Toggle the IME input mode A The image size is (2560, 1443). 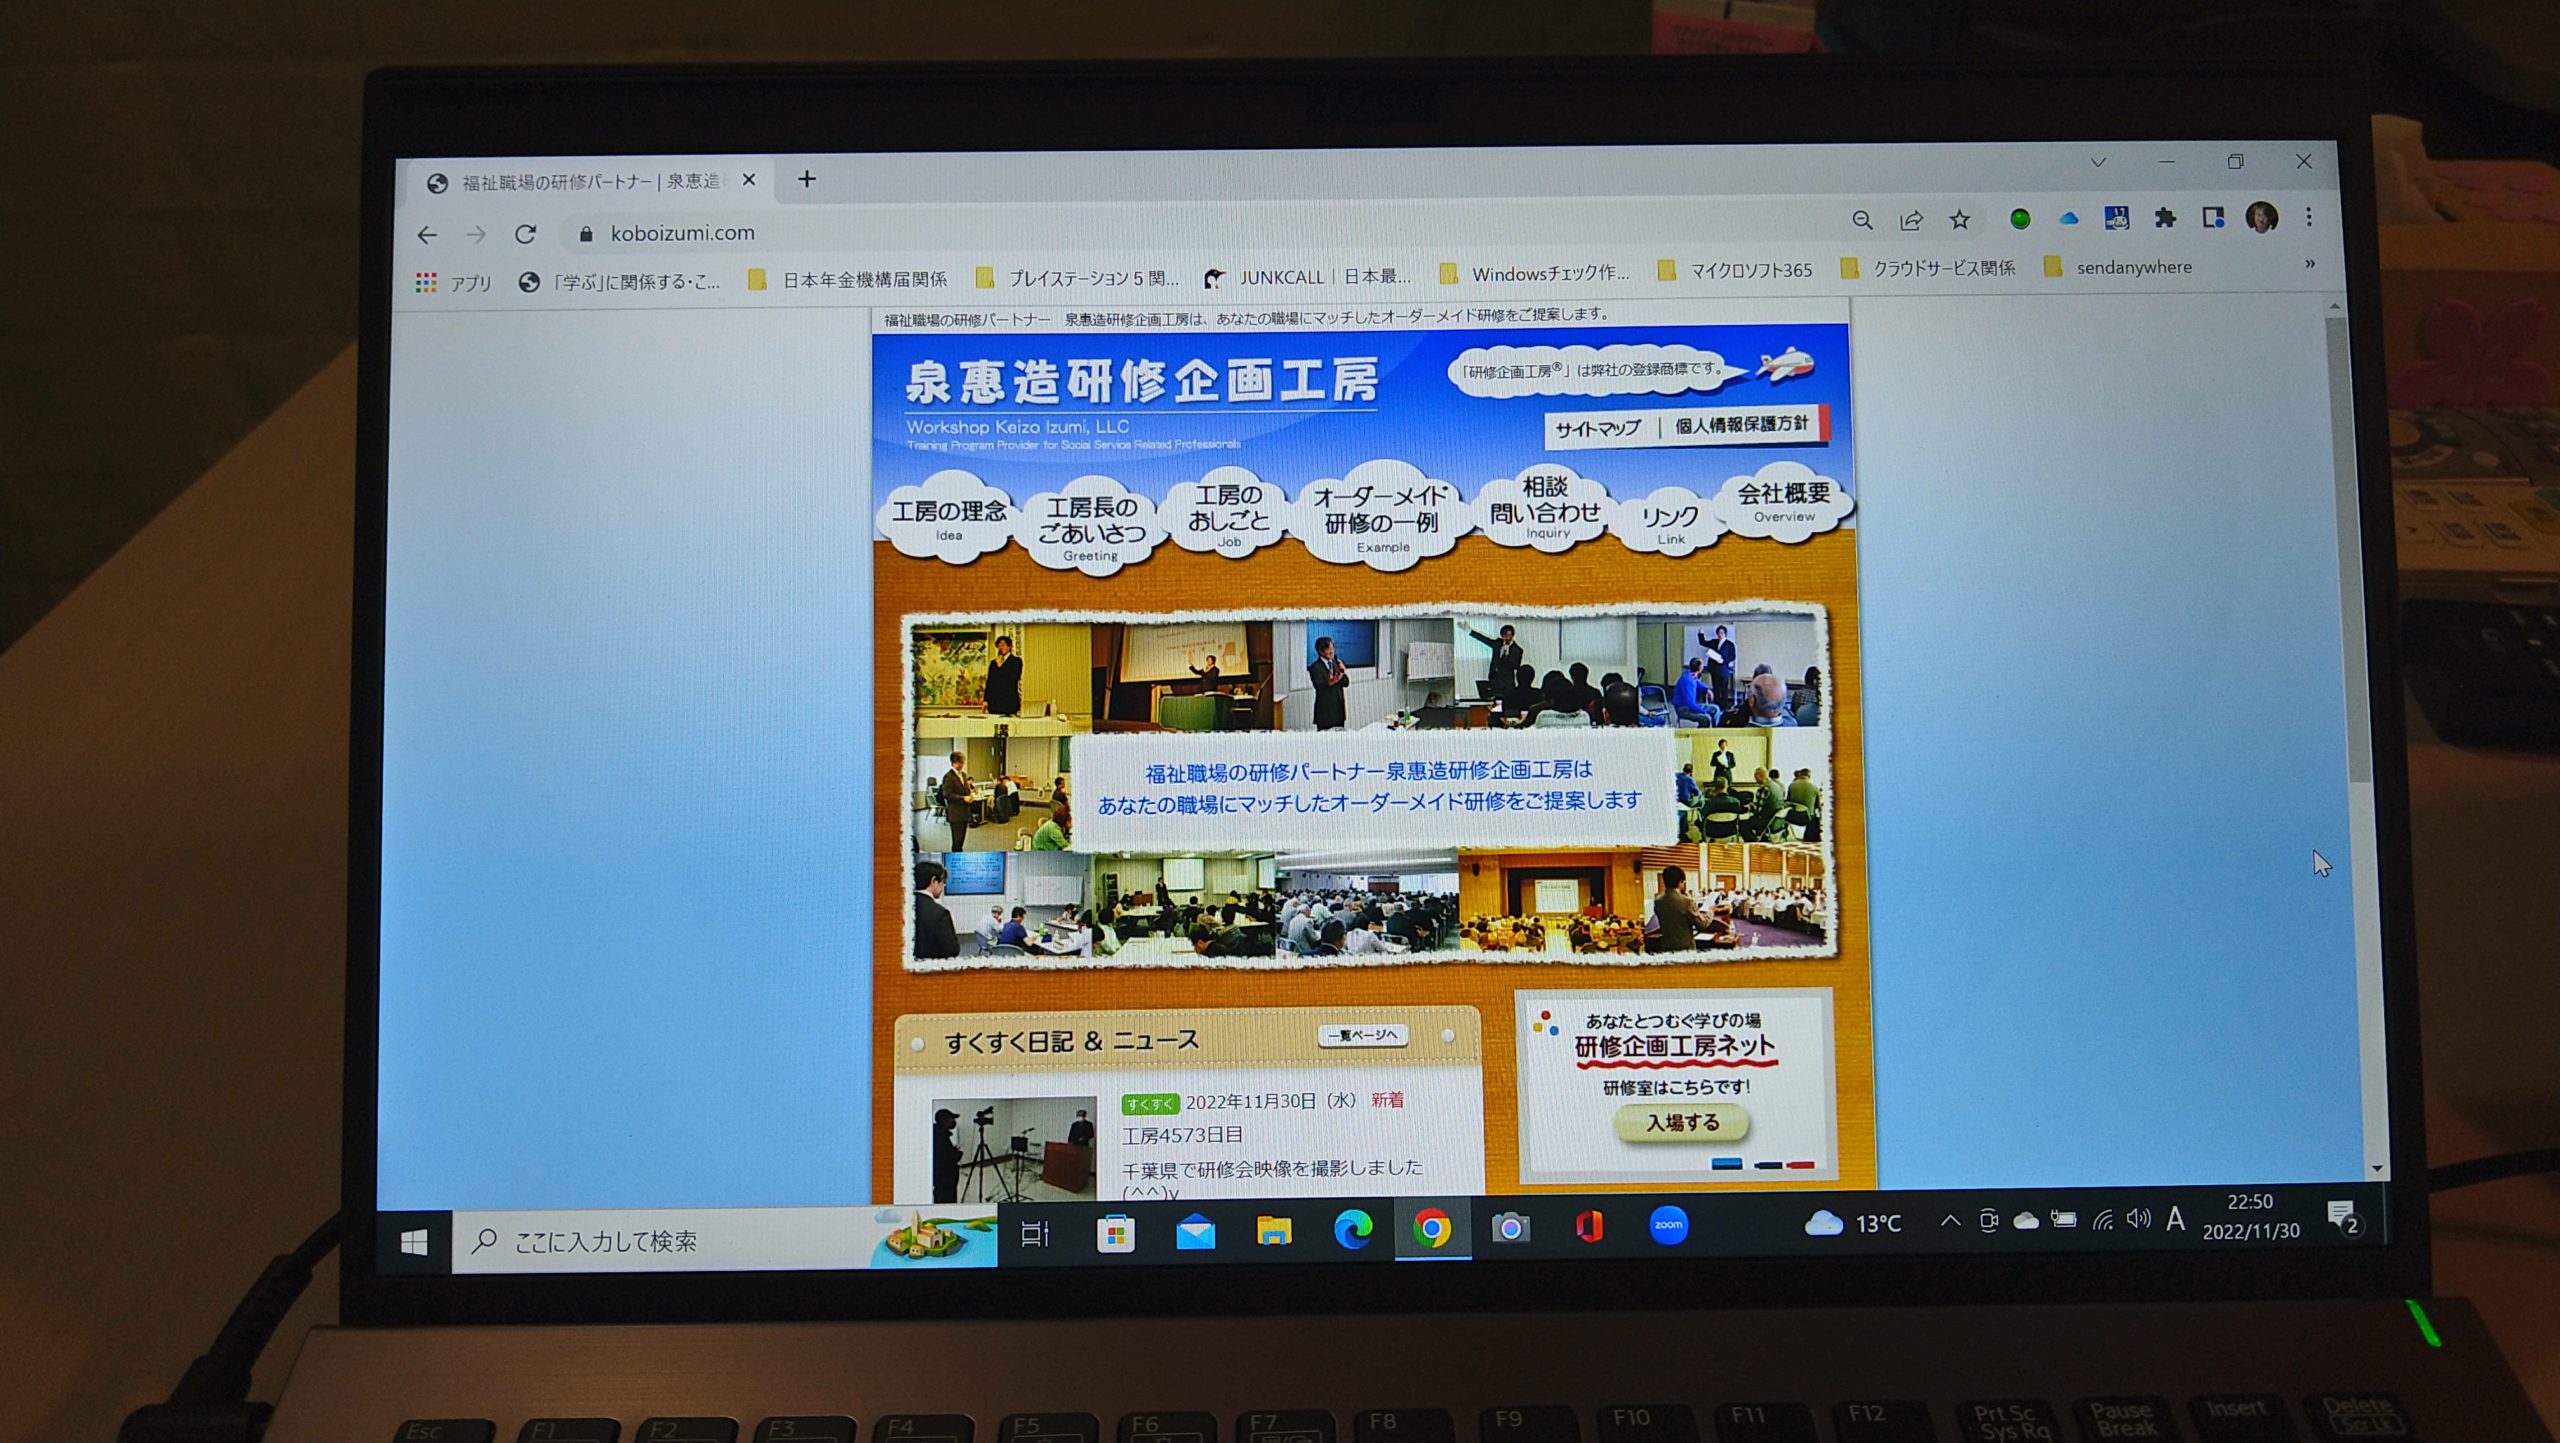click(x=2176, y=1218)
